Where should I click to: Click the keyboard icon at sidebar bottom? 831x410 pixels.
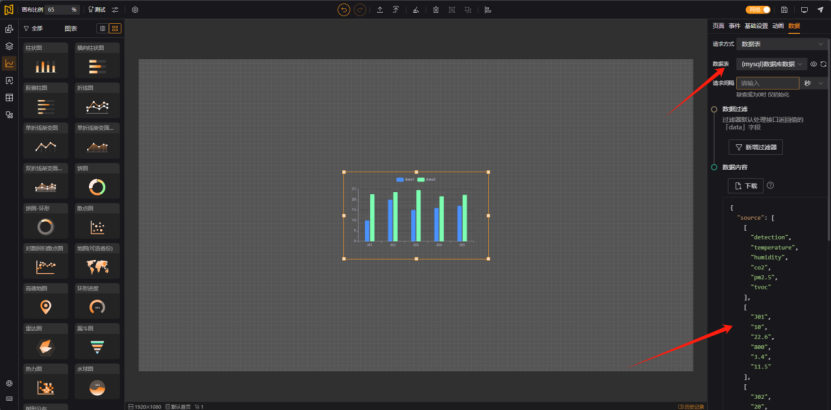[x=9, y=398]
